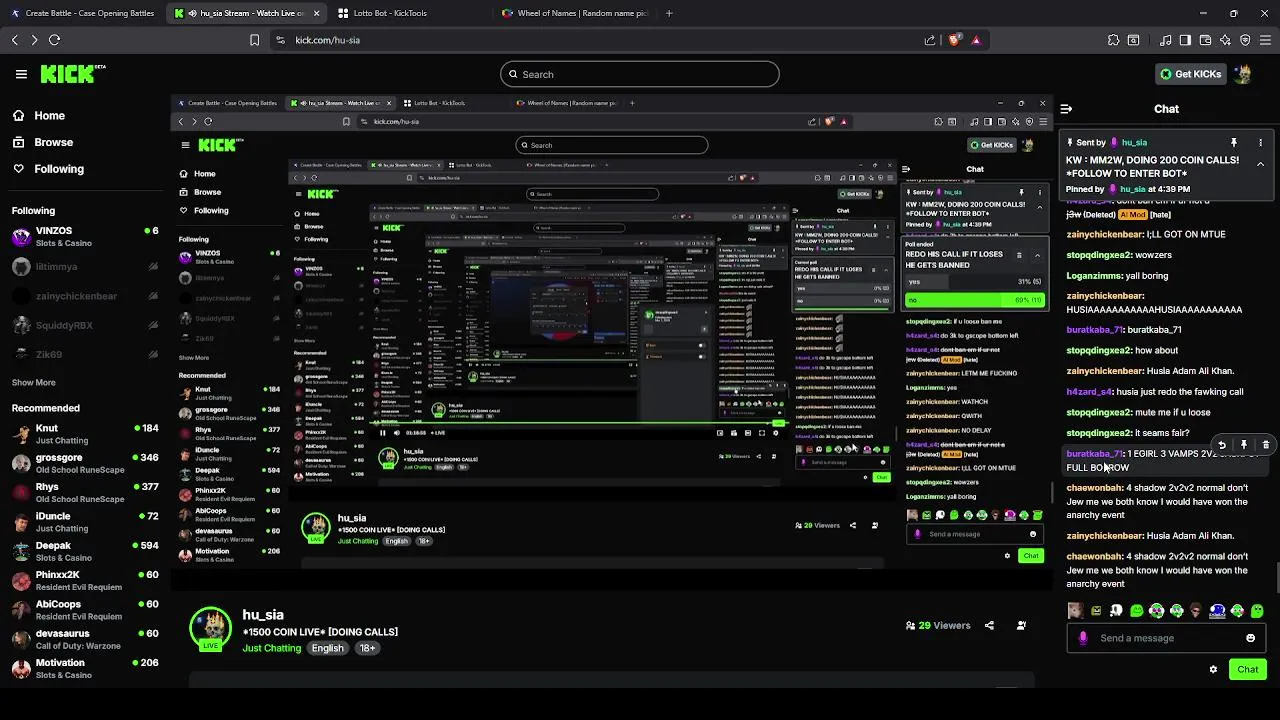This screenshot has height=720, width=1280.
Task: Switch to Create Battle browser tab
Action: tap(82, 13)
